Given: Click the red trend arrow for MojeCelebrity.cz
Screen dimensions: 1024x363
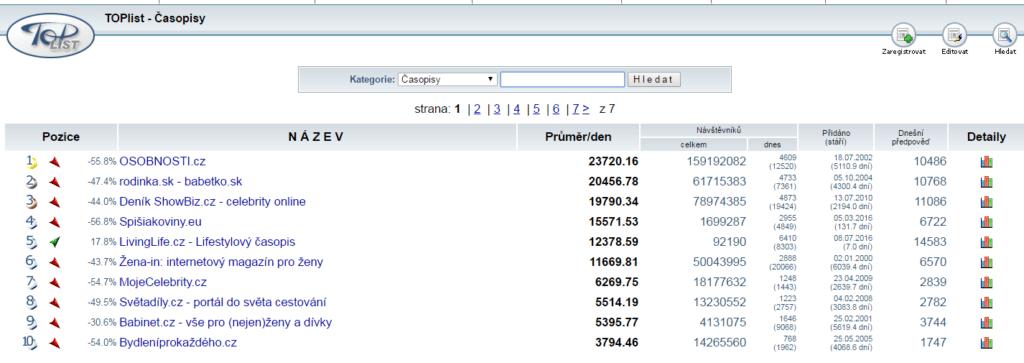Looking at the screenshot, I should 54,283.
